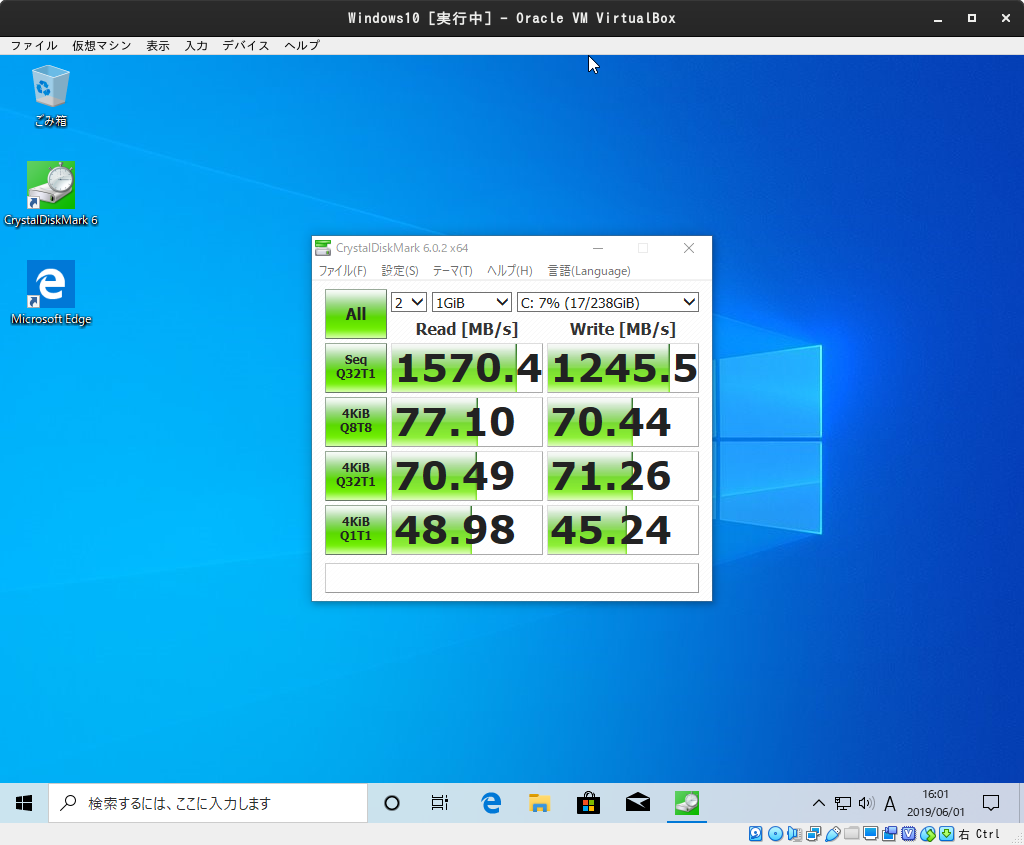
Task: Click the Windows taskbar search box
Action: 208,803
